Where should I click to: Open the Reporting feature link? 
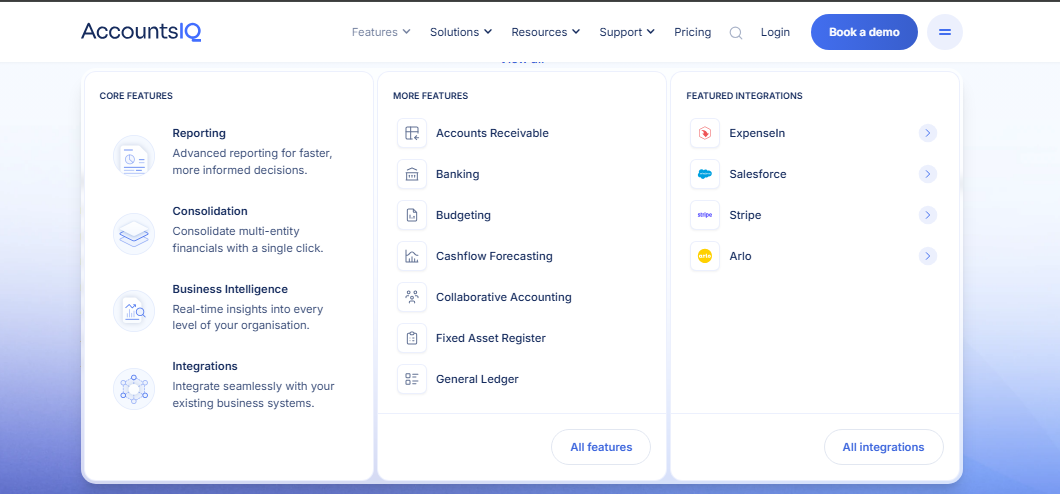(x=199, y=133)
